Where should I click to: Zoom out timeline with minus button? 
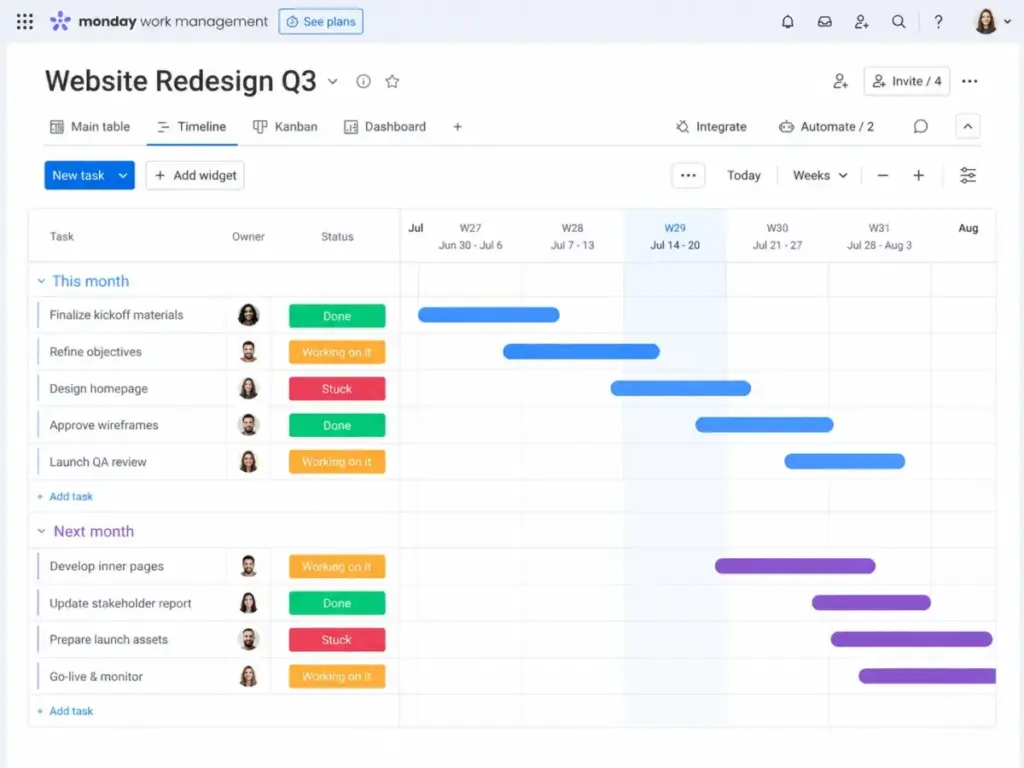[x=882, y=175]
